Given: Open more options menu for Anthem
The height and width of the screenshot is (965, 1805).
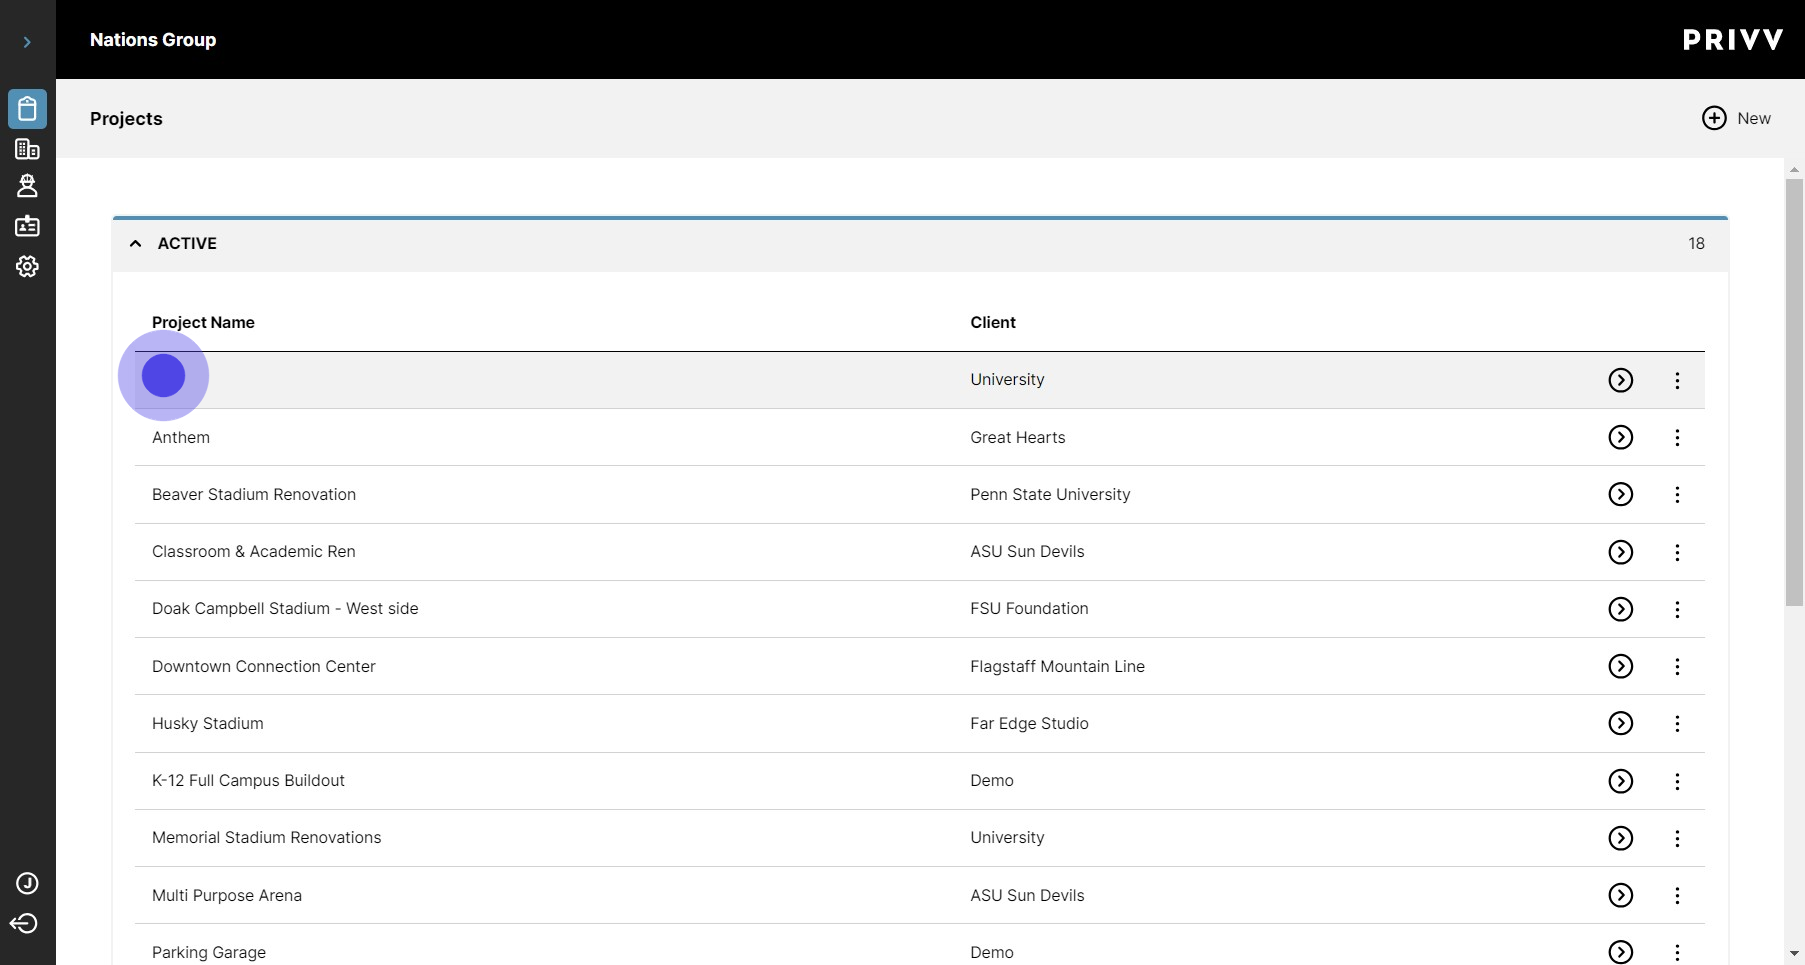Looking at the screenshot, I should click(x=1677, y=437).
